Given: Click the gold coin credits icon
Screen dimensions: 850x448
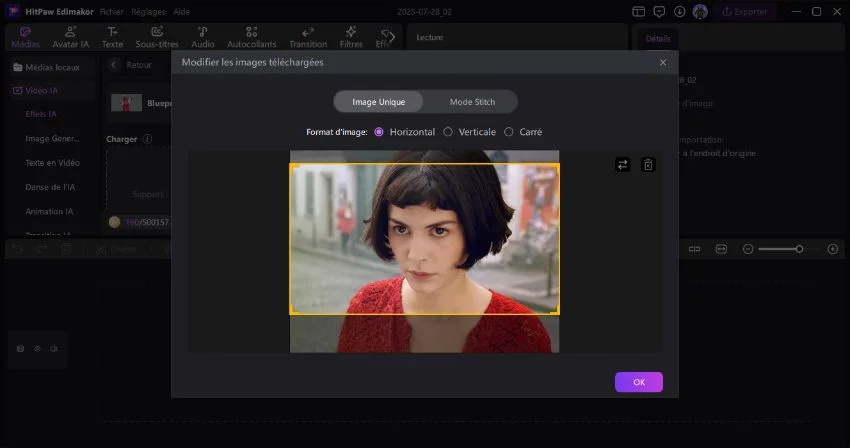Looking at the screenshot, I should coord(114,222).
